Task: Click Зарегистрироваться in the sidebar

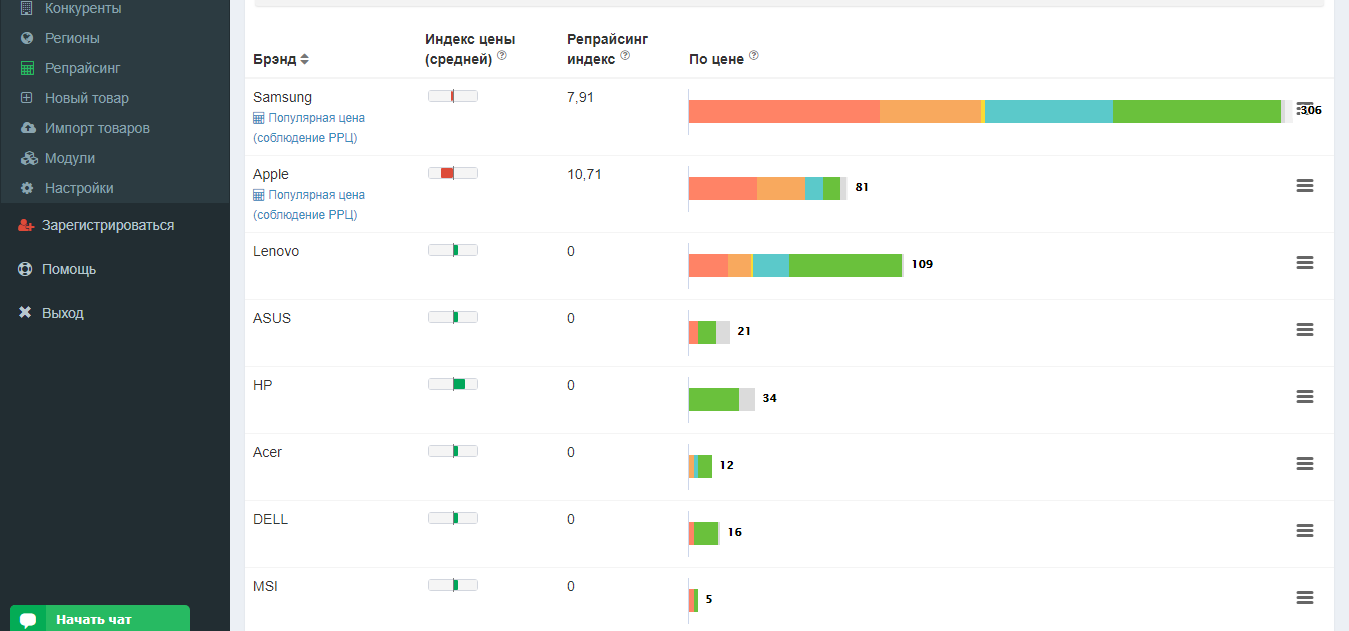Action: [108, 225]
